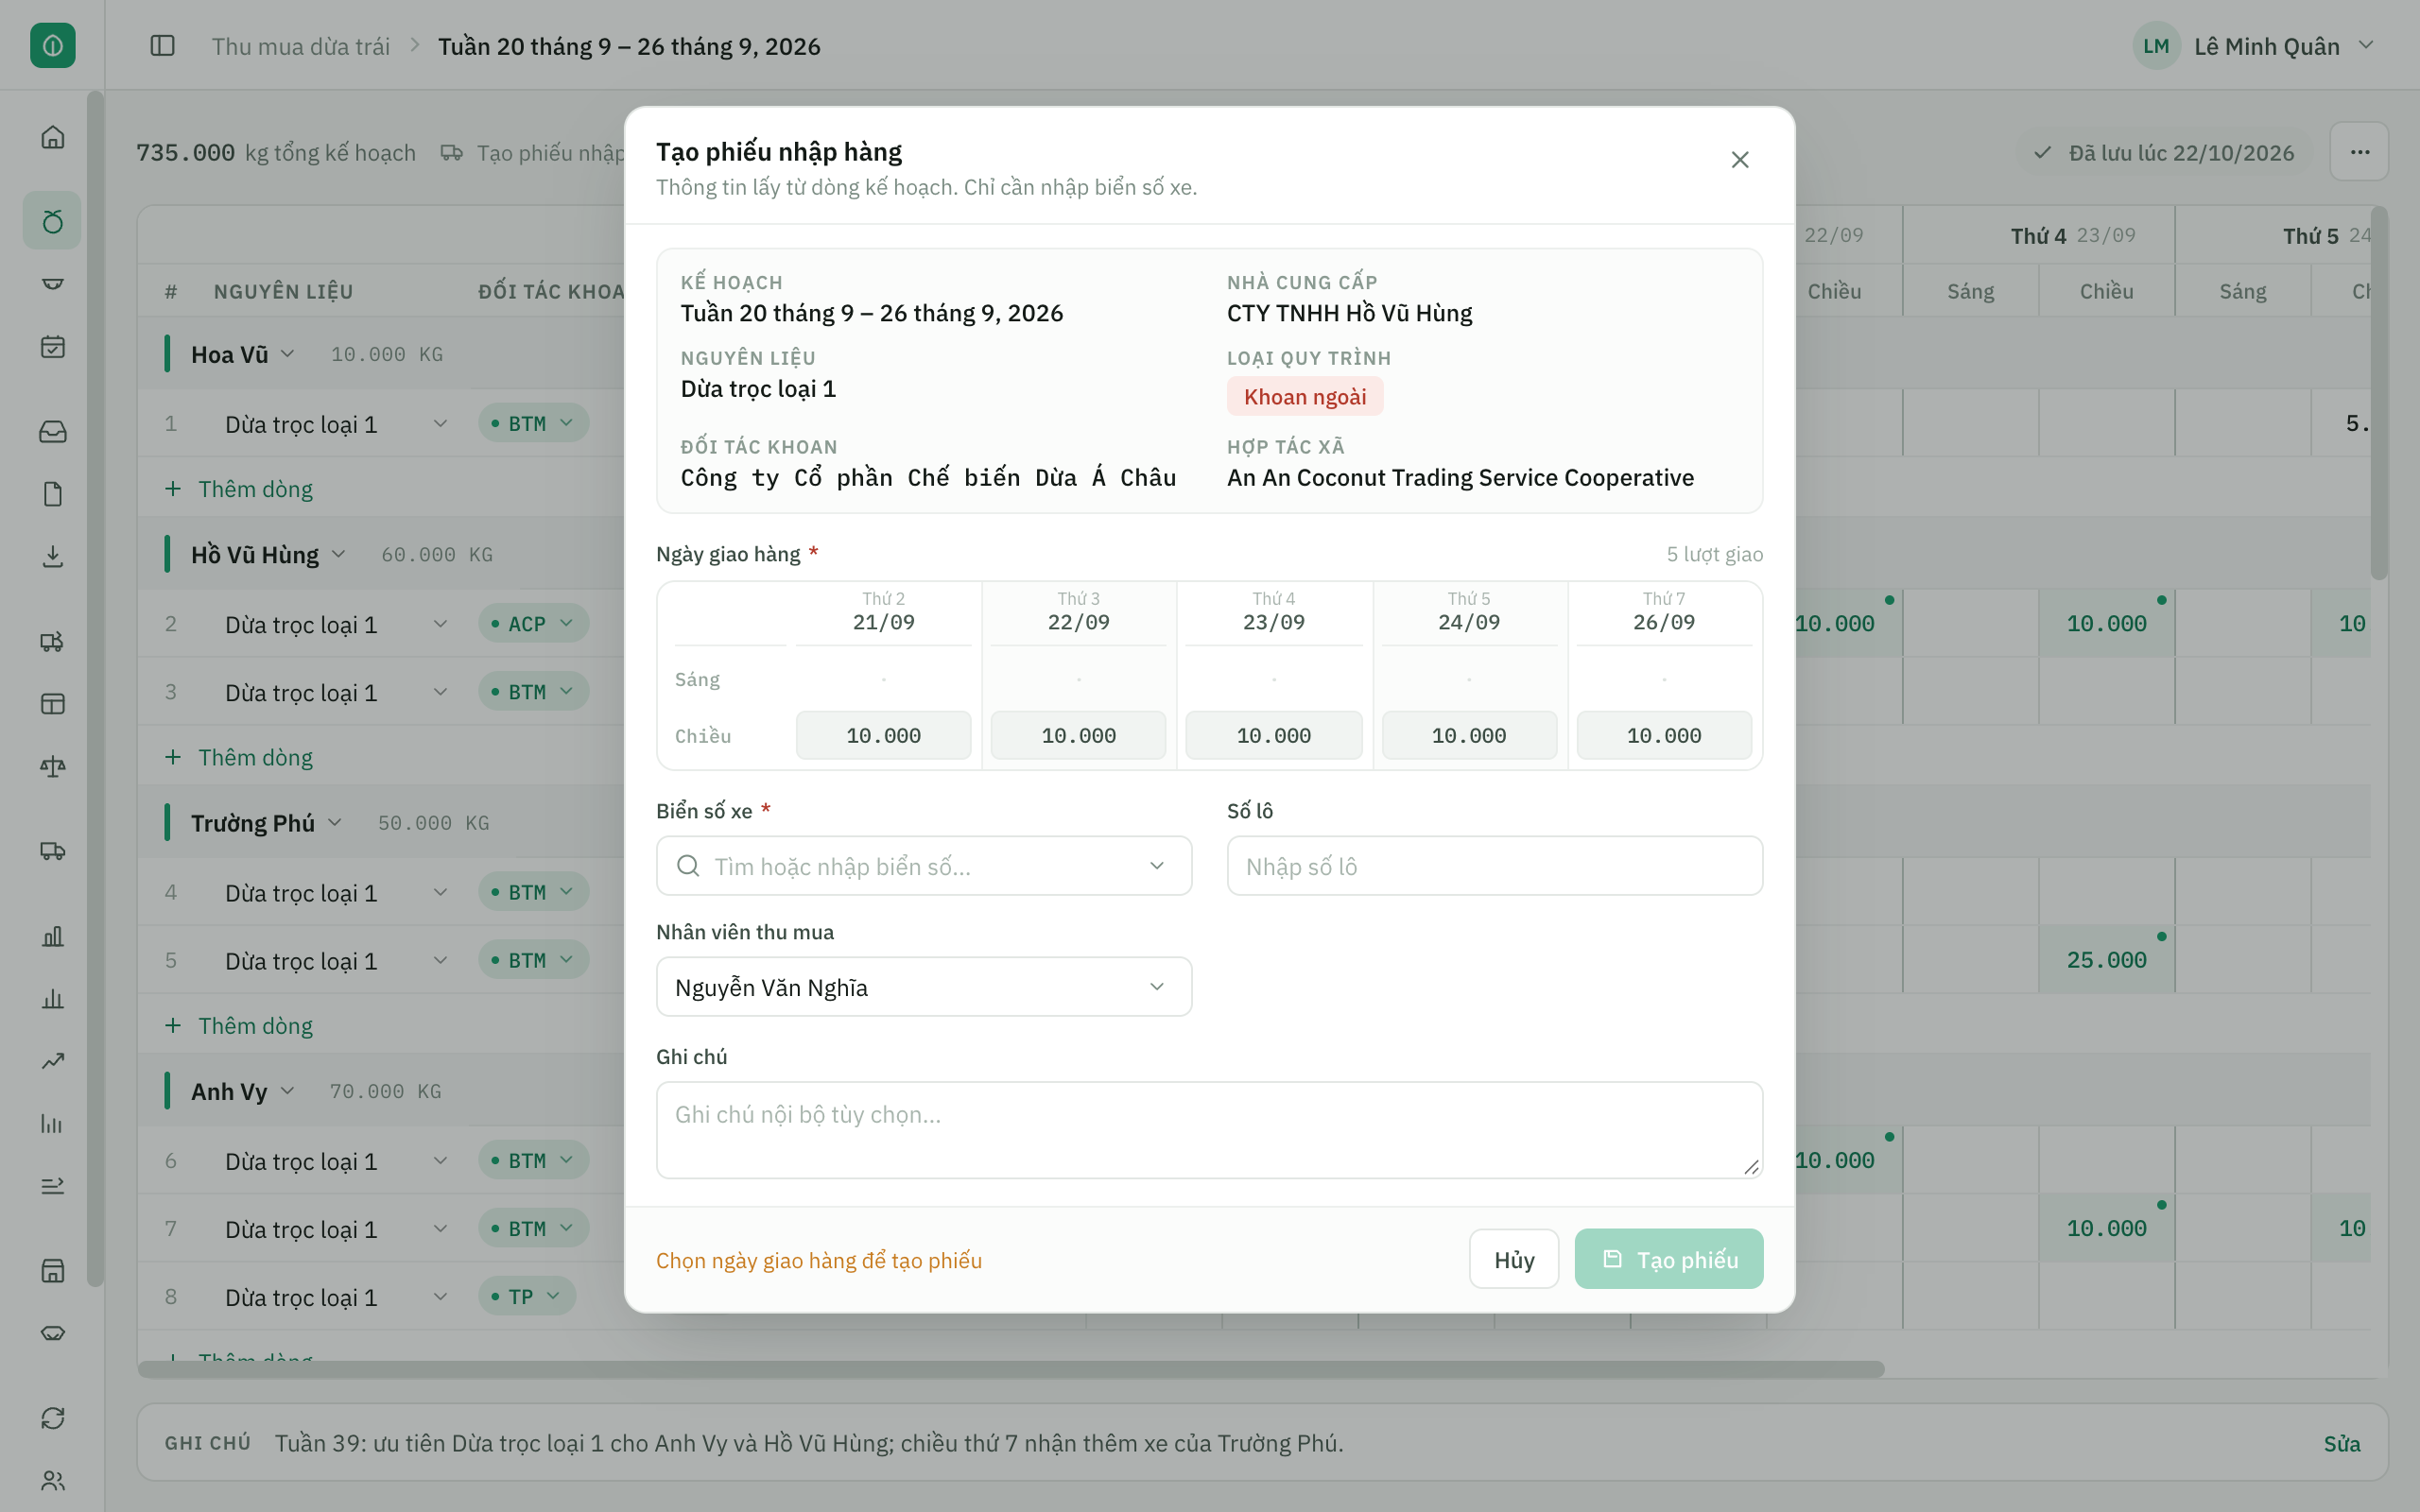Open the inbox sidebar icon
The height and width of the screenshot is (1512, 2420).
point(53,432)
